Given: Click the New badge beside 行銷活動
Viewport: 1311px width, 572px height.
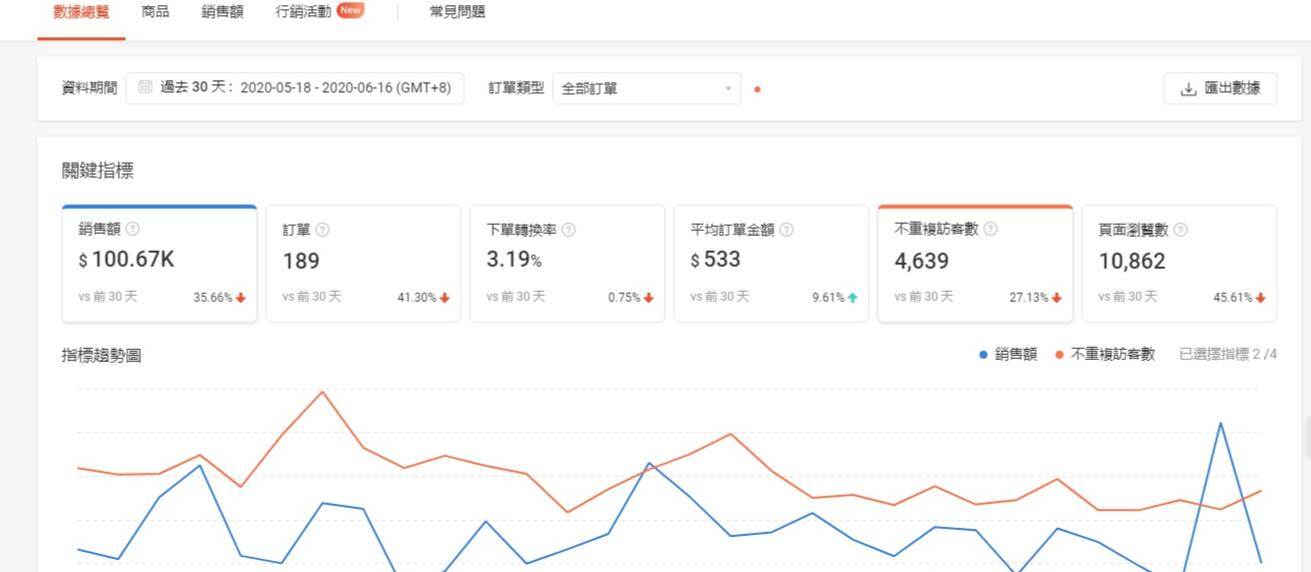Looking at the screenshot, I should coord(350,11).
